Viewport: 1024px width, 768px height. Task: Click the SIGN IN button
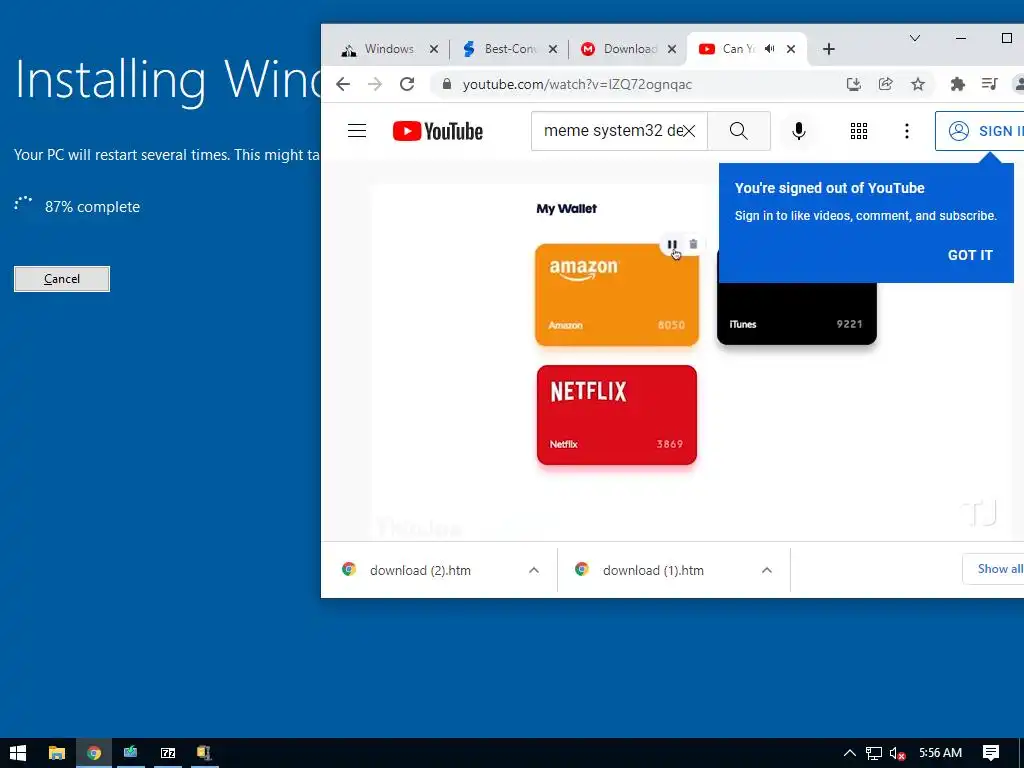click(980, 131)
